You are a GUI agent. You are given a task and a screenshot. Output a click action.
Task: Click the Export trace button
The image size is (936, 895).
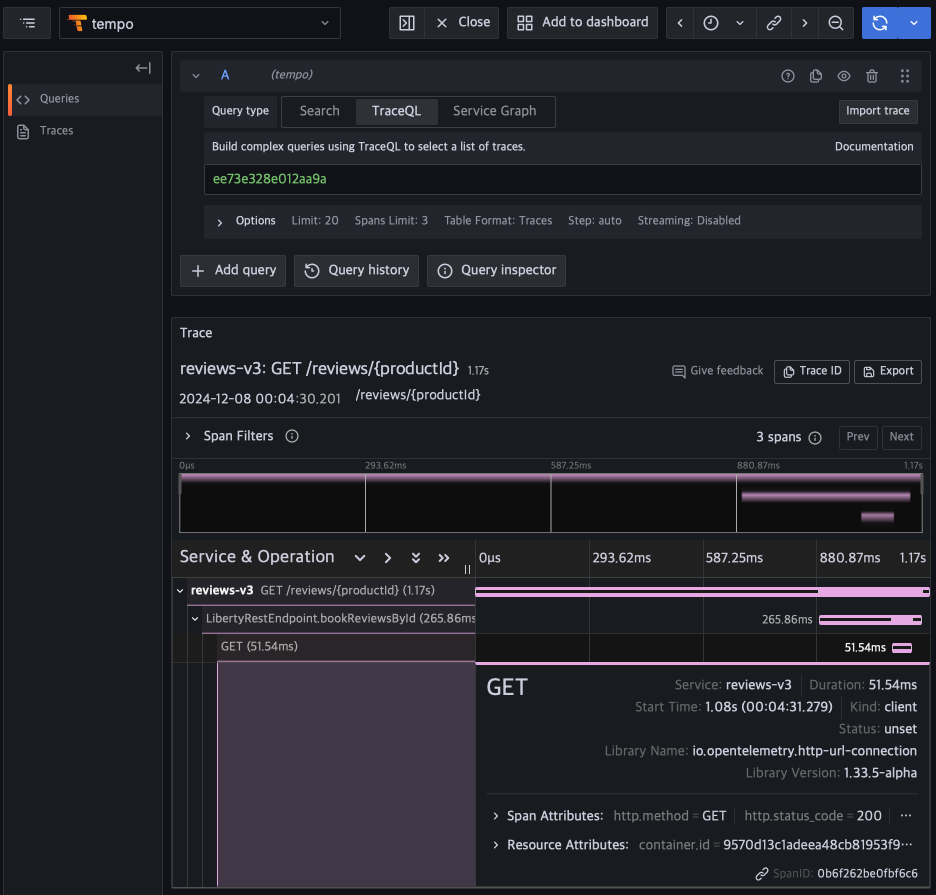(x=887, y=371)
